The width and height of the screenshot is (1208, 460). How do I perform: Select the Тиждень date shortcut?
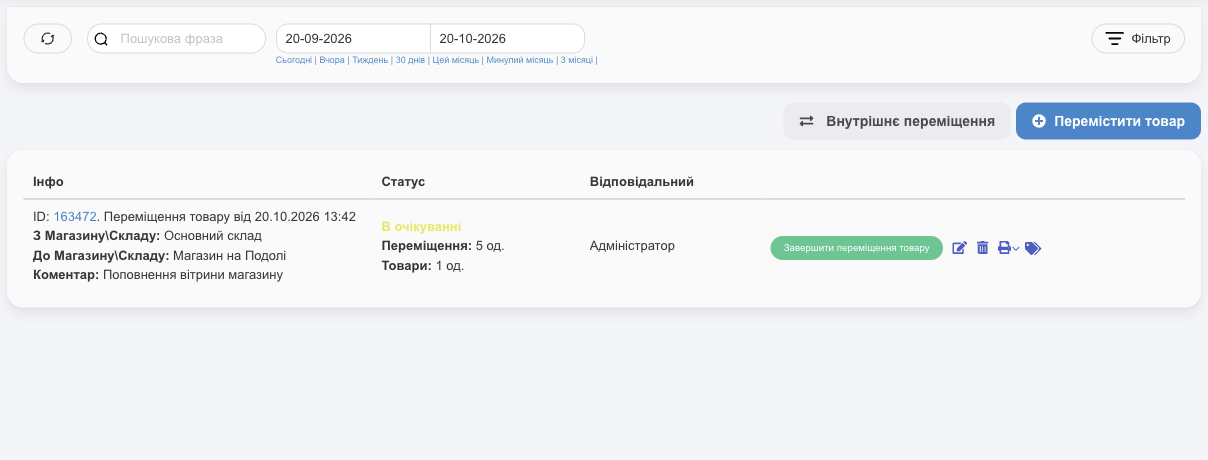click(370, 61)
